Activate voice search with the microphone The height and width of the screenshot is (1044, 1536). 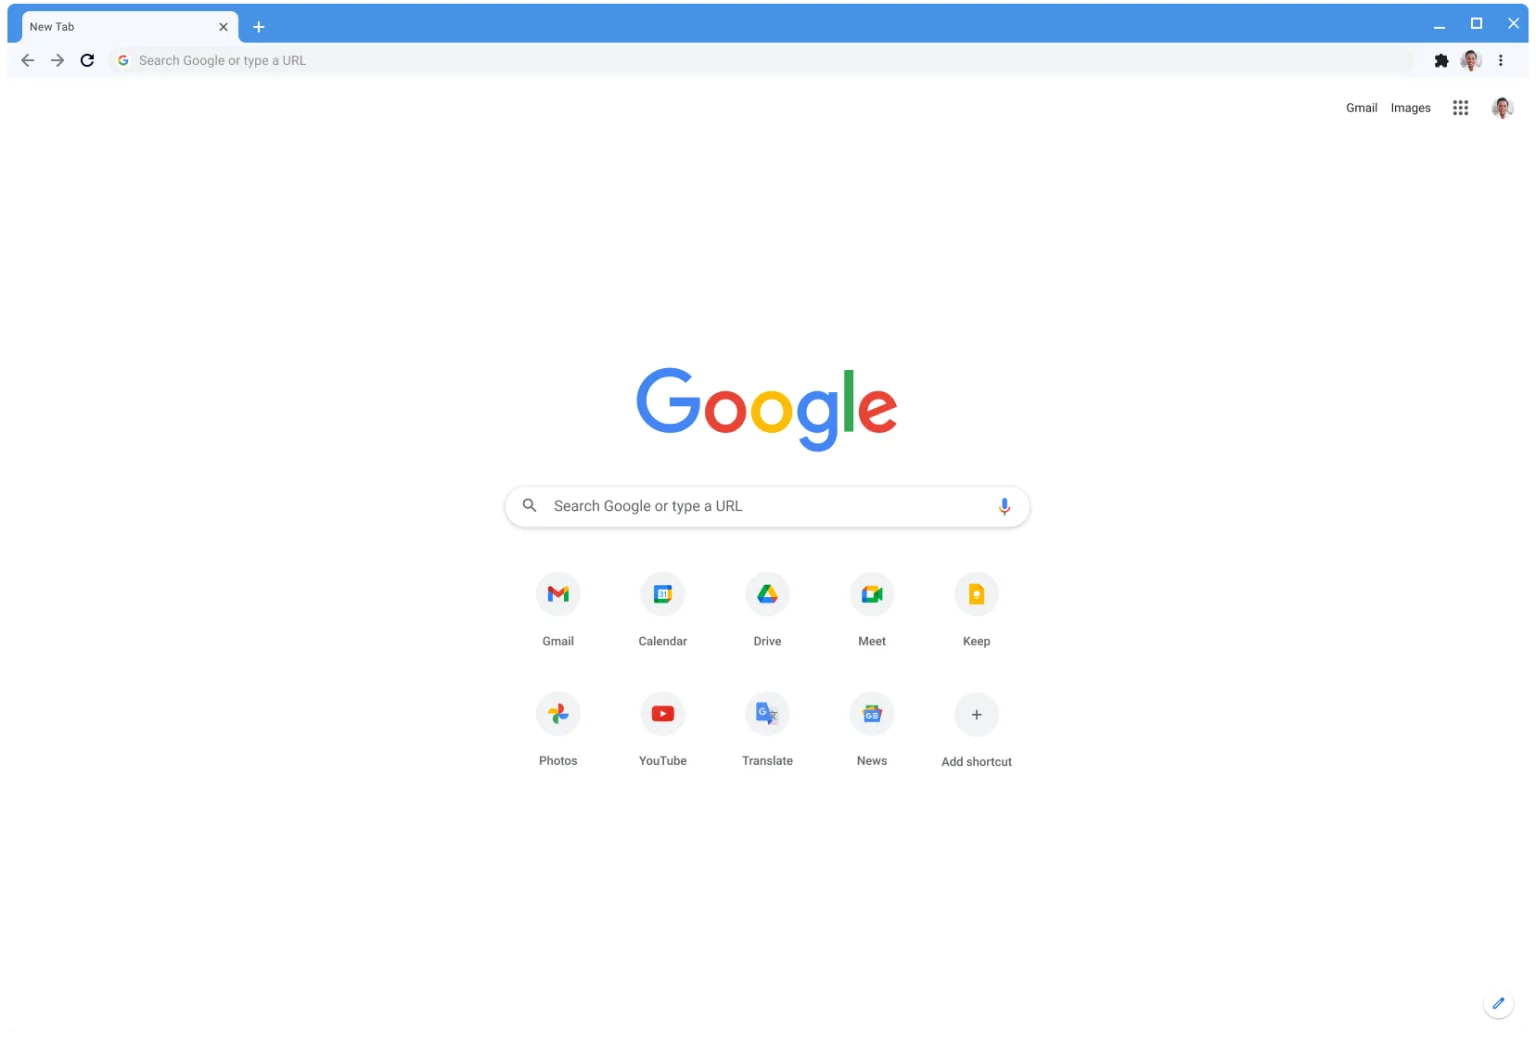pyautogui.click(x=1004, y=506)
